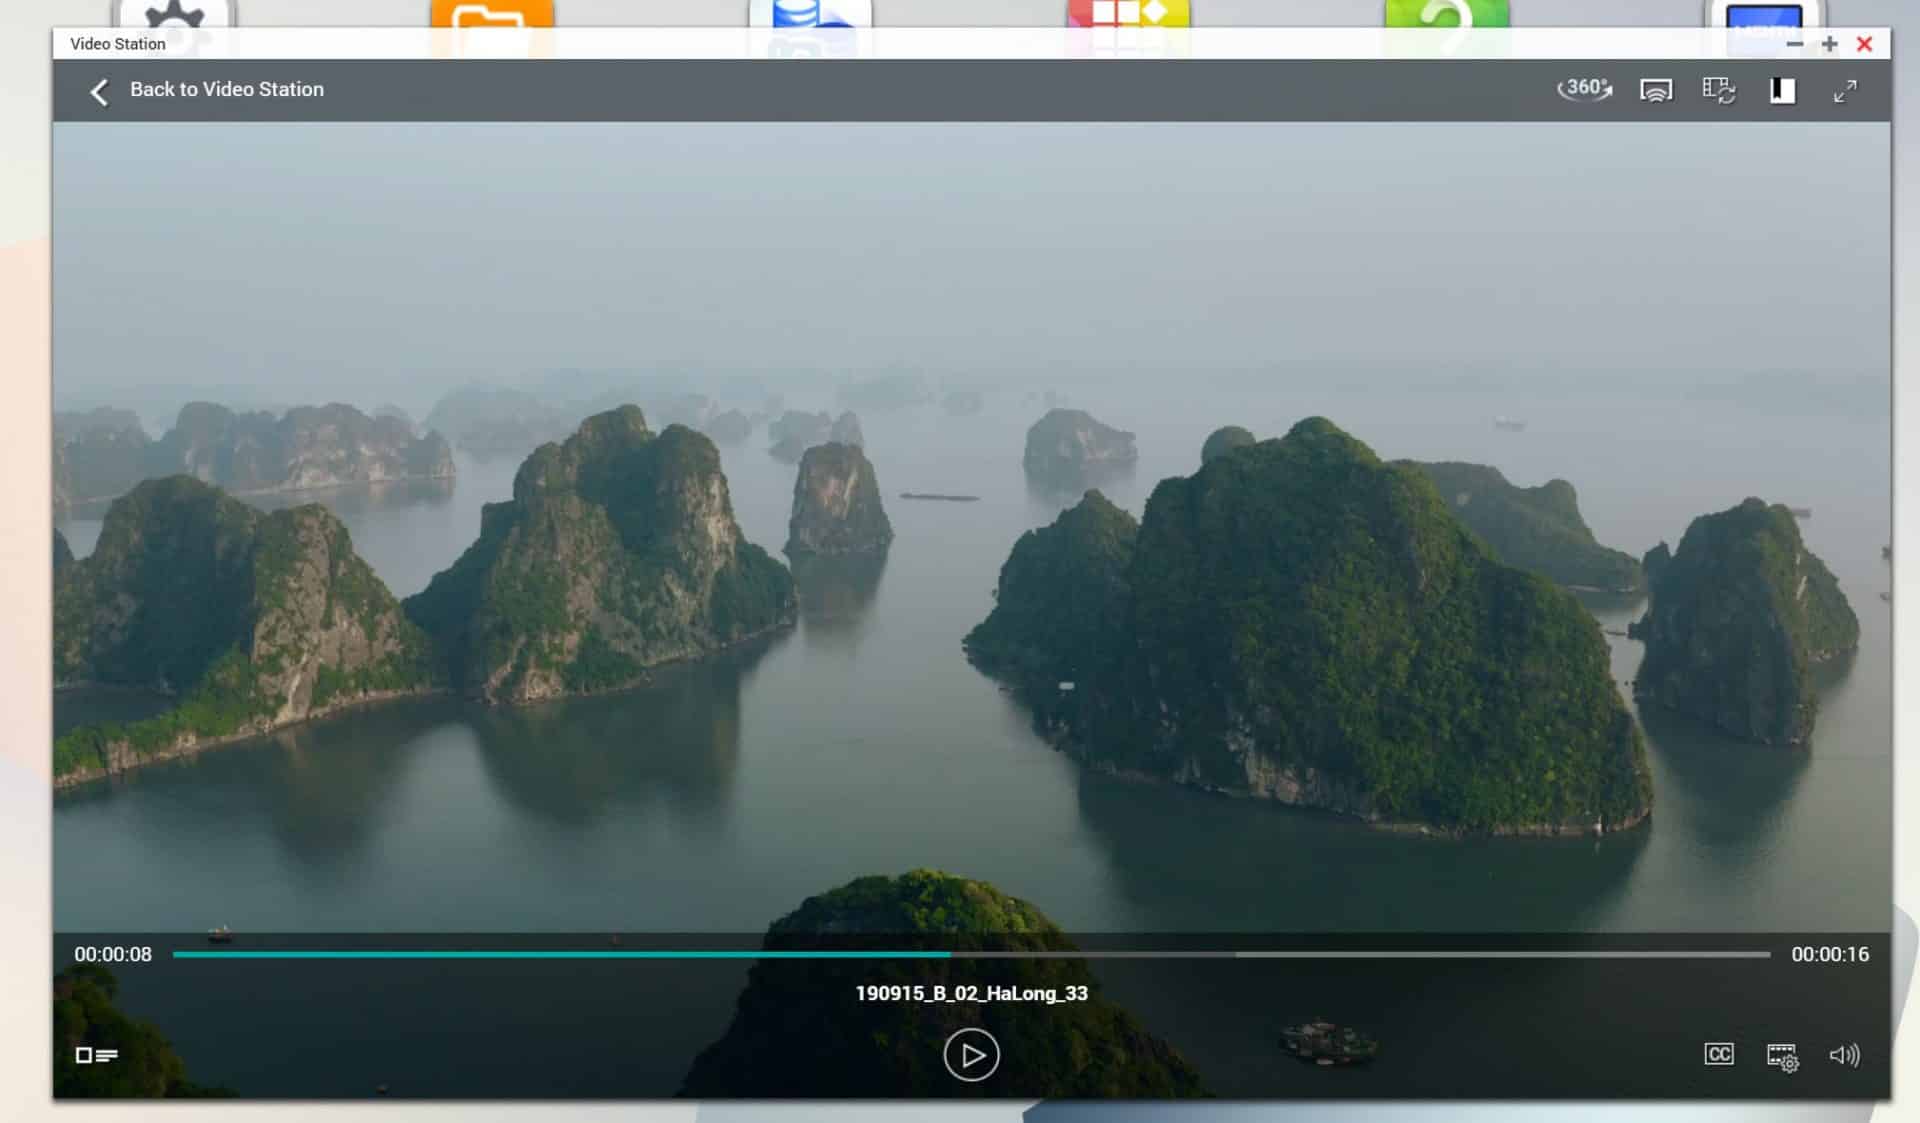Toggle the side panel icon

pyautogui.click(x=1782, y=91)
